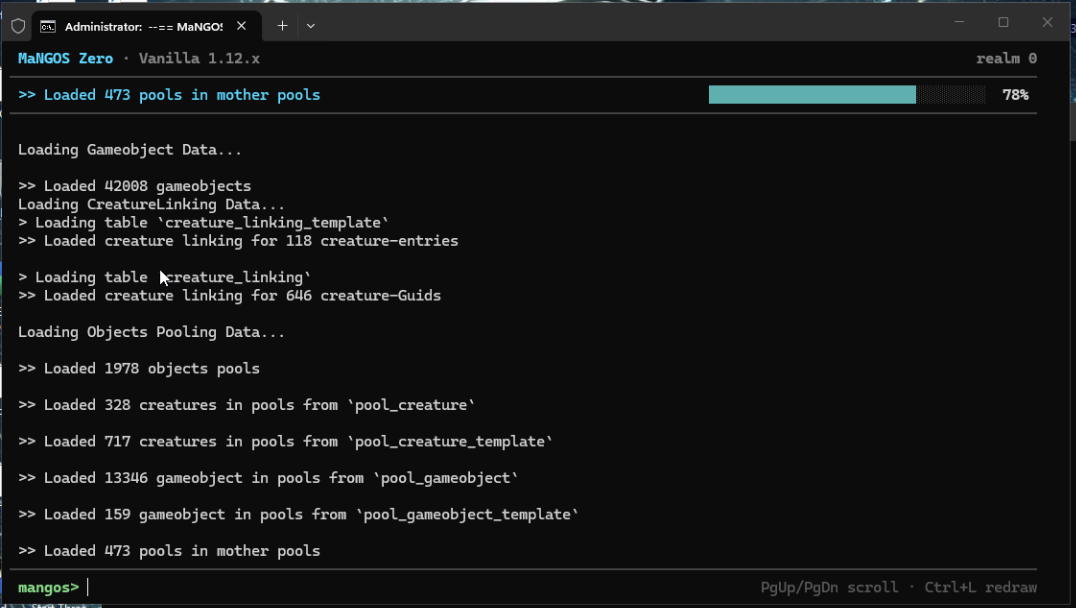This screenshot has height=608, width=1076.
Task: Click the 'creature_linking_template' table line
Action: (203, 222)
